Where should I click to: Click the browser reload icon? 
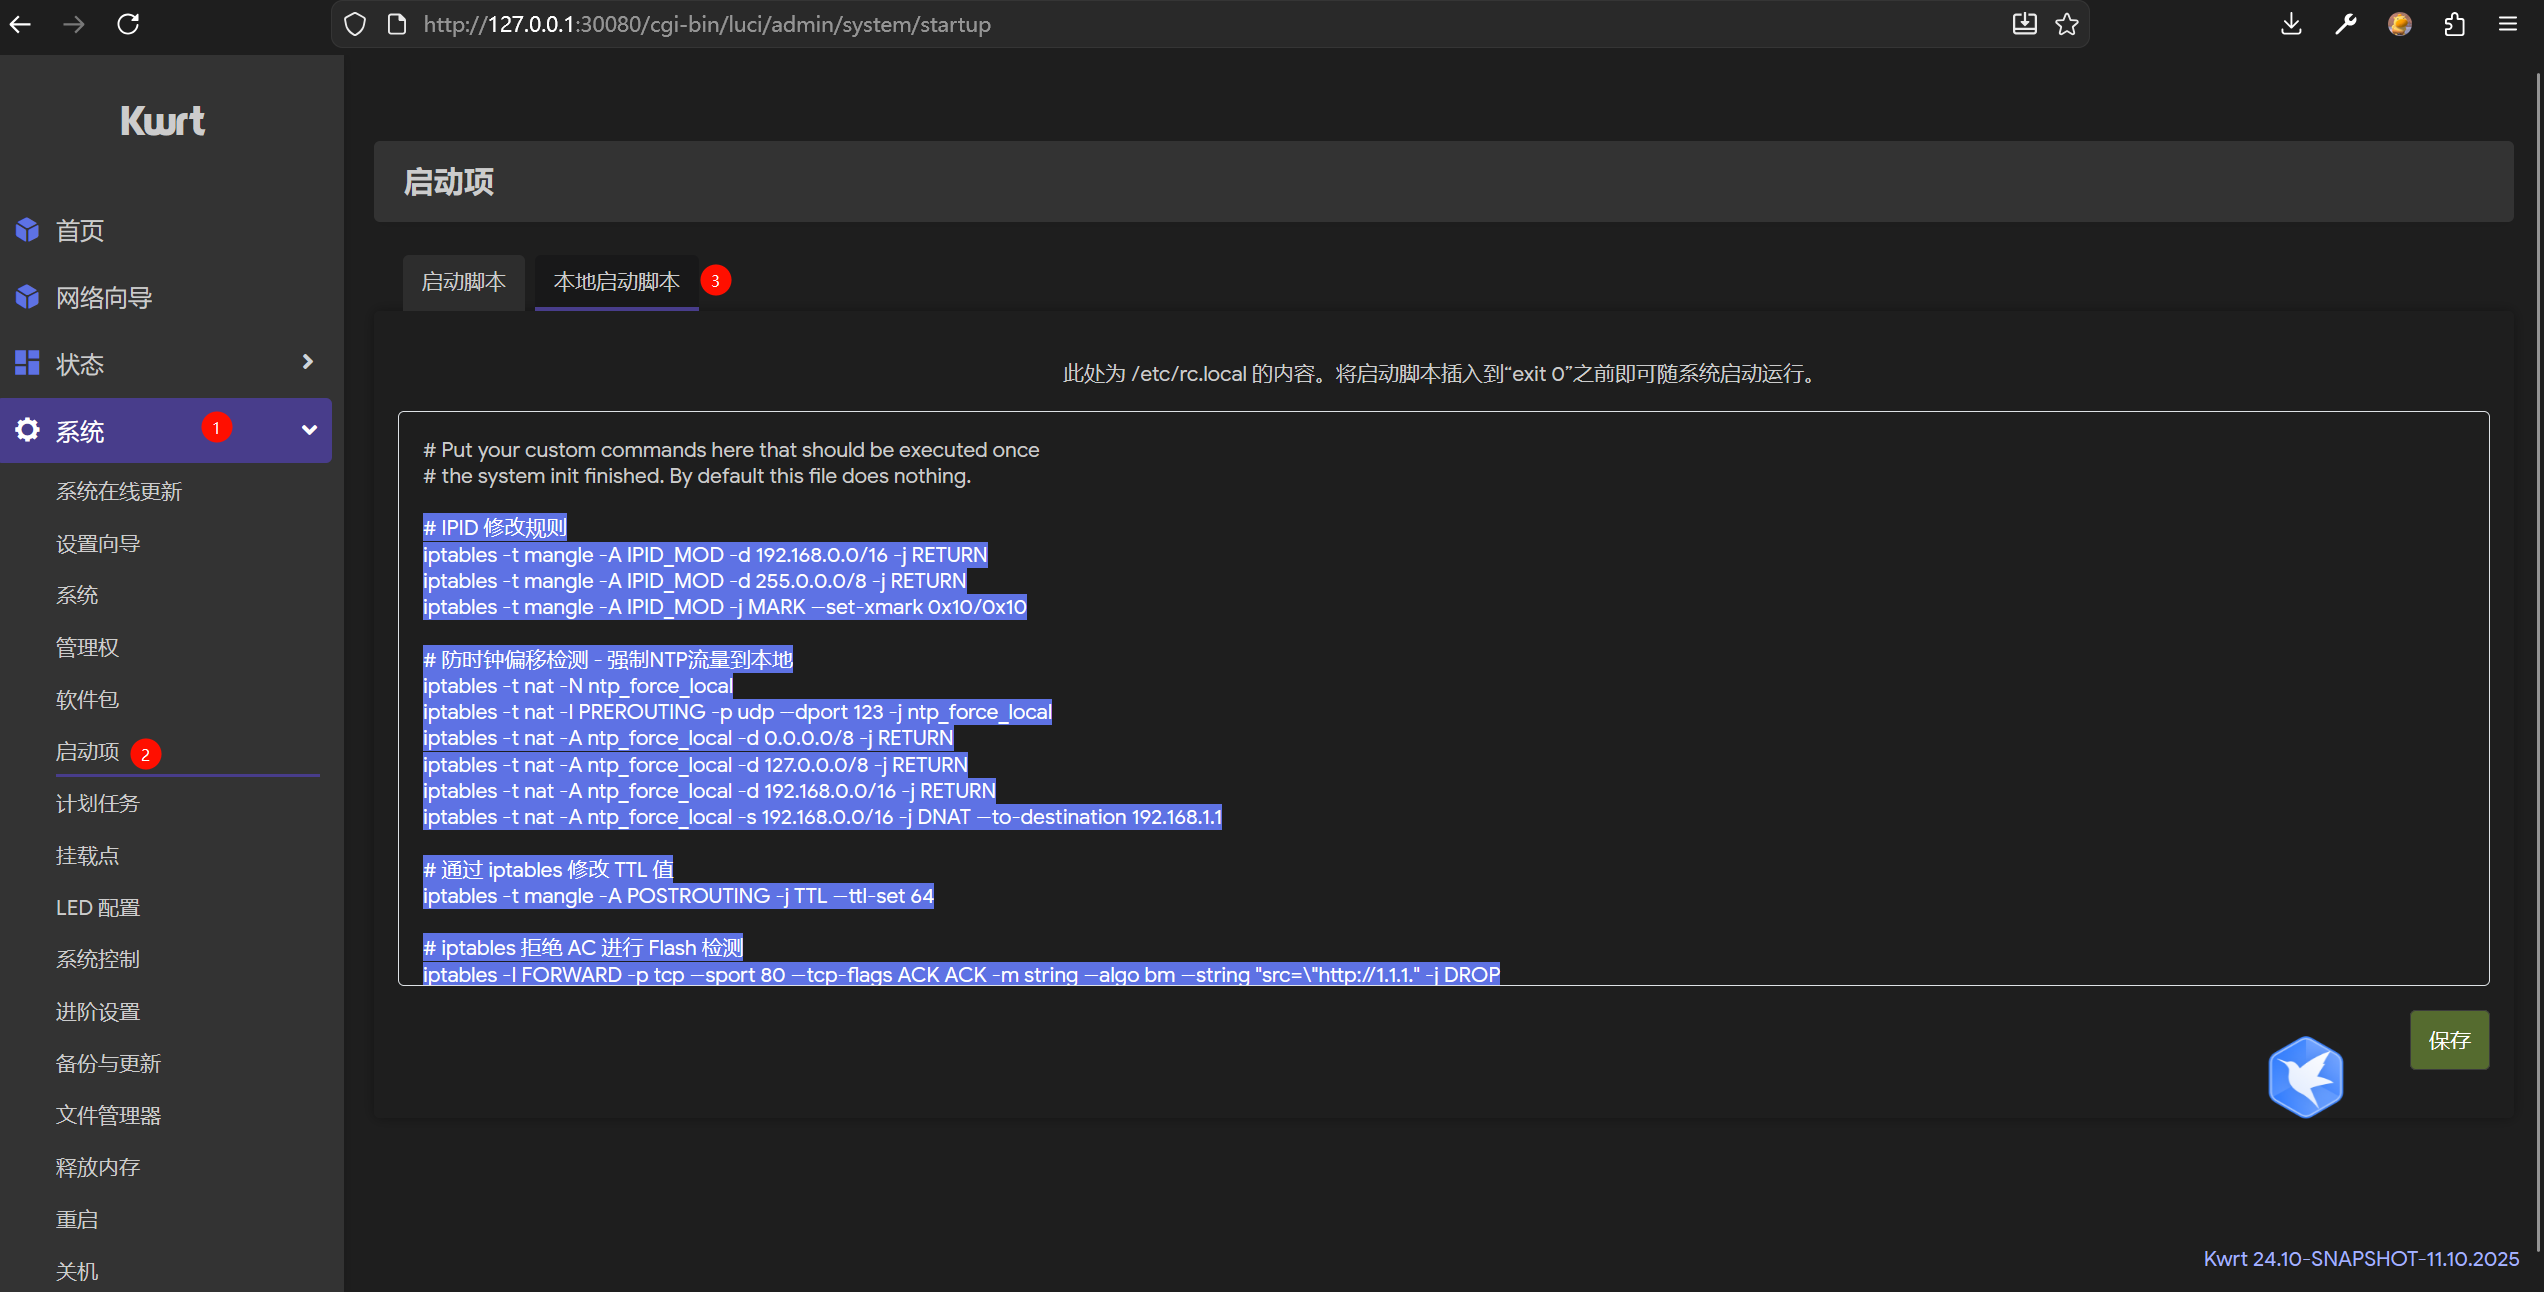coord(128,24)
